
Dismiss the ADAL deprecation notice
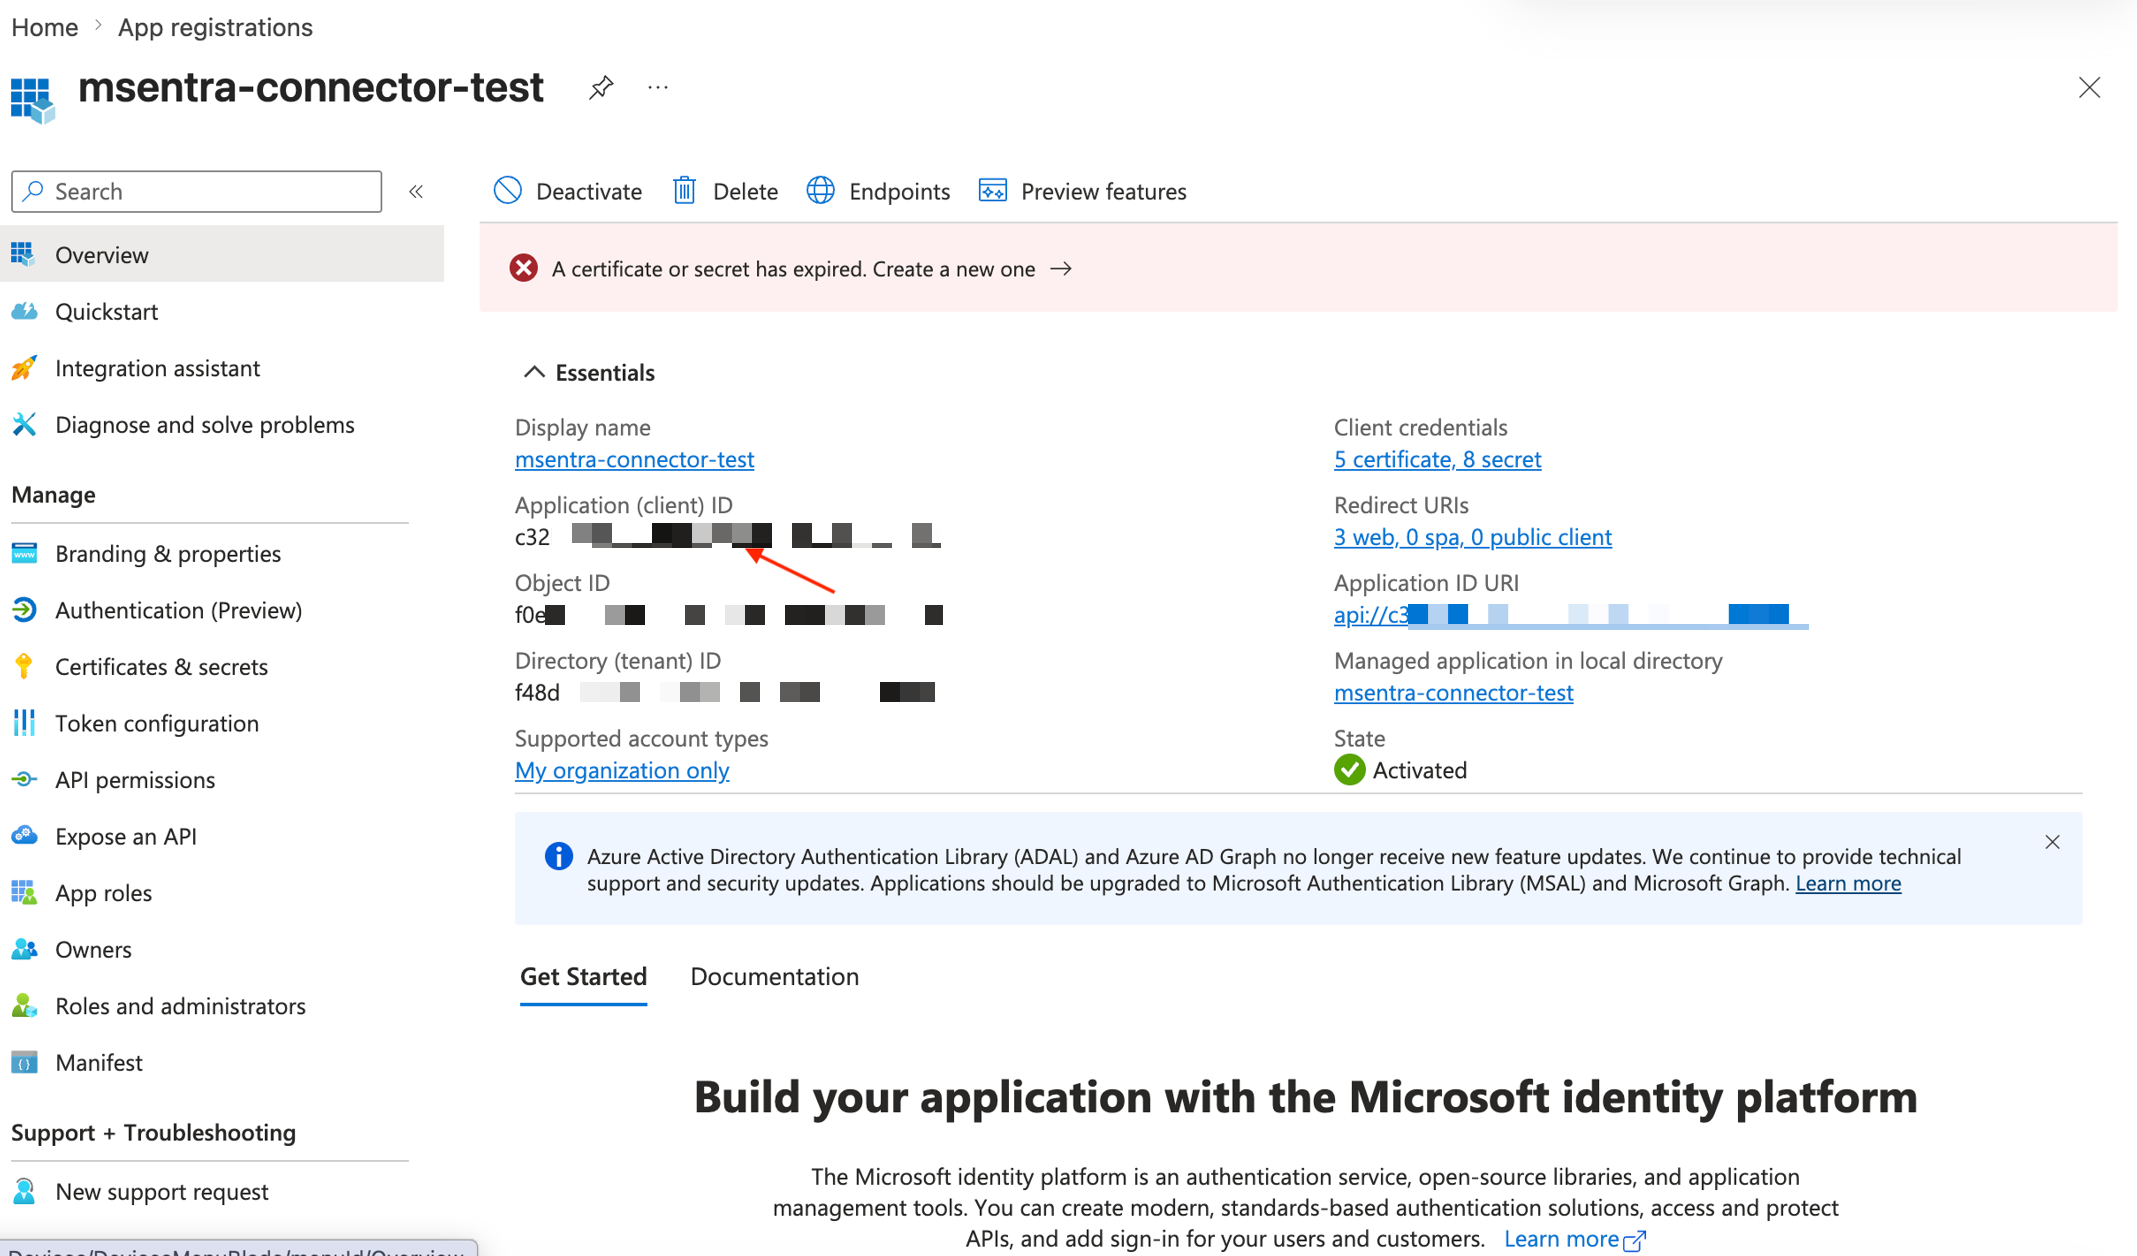click(2052, 842)
